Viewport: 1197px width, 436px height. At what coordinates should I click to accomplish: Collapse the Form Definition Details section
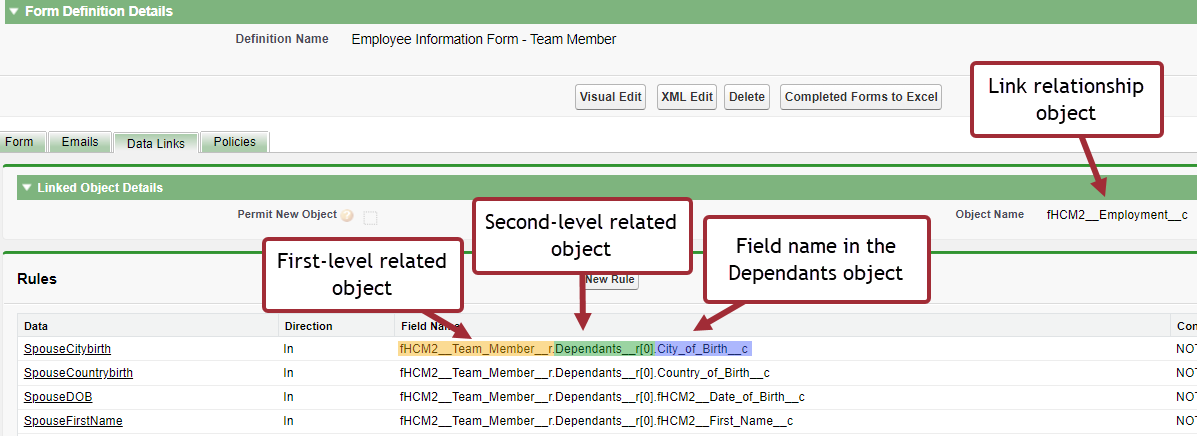tap(13, 11)
